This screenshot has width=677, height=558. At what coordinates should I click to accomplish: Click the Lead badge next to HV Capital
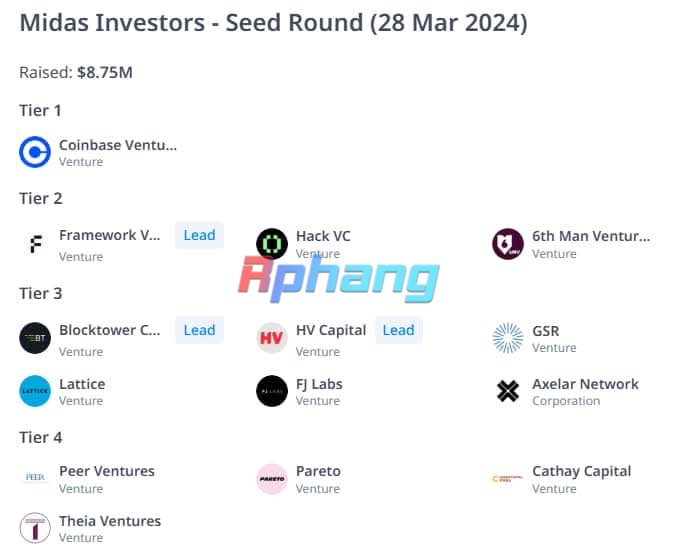pos(399,330)
